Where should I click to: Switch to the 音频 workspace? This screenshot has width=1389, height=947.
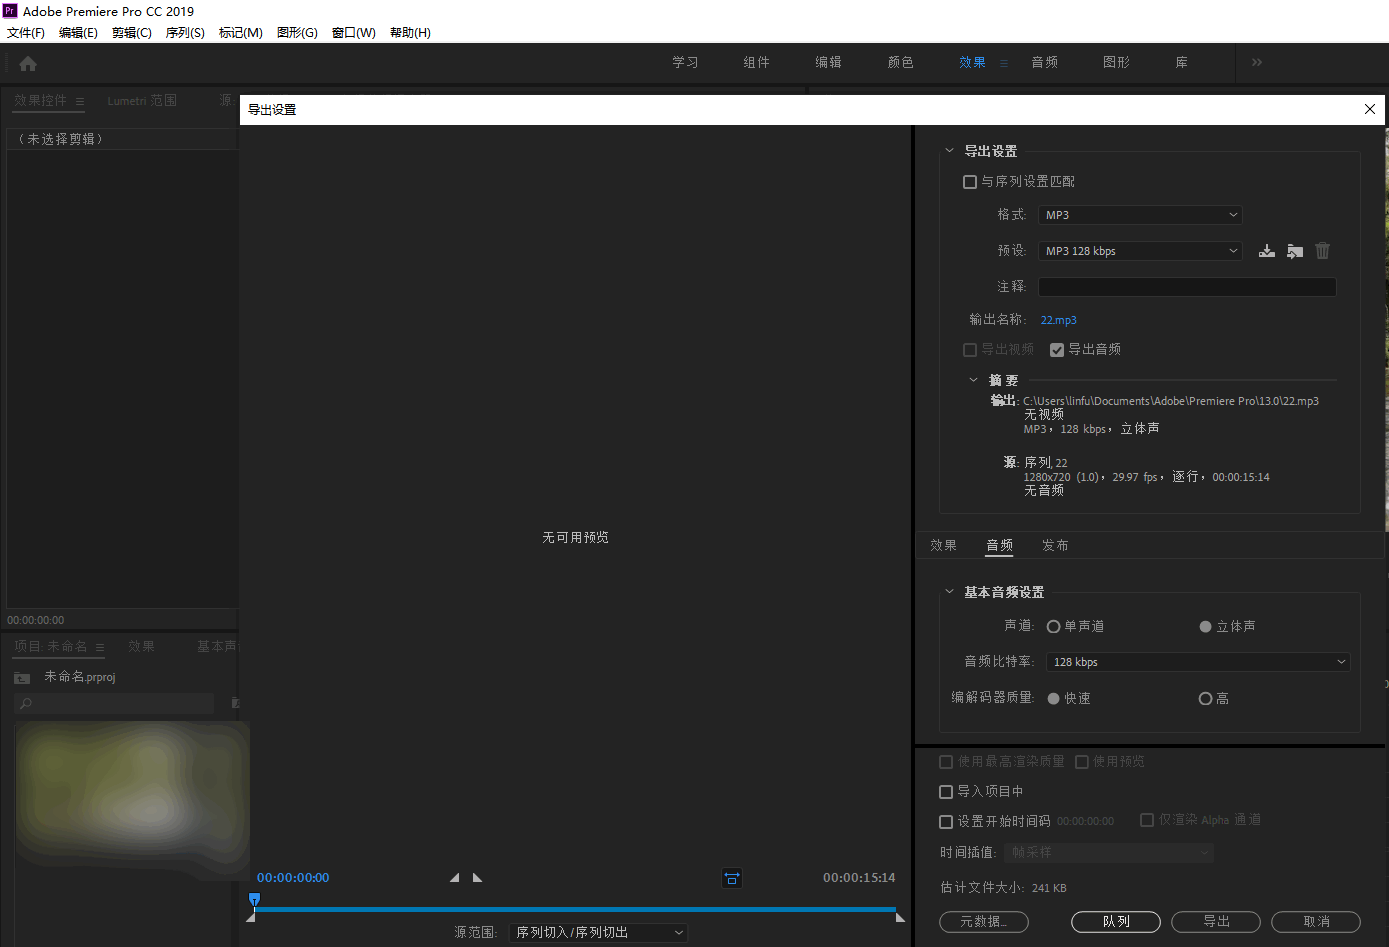click(1044, 63)
